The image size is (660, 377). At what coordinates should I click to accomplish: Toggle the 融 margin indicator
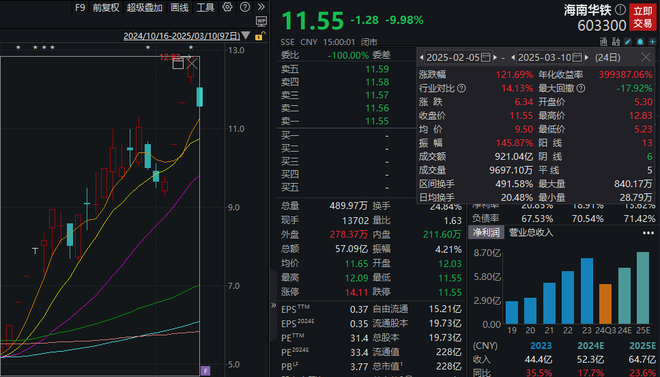pyautogui.click(x=615, y=42)
